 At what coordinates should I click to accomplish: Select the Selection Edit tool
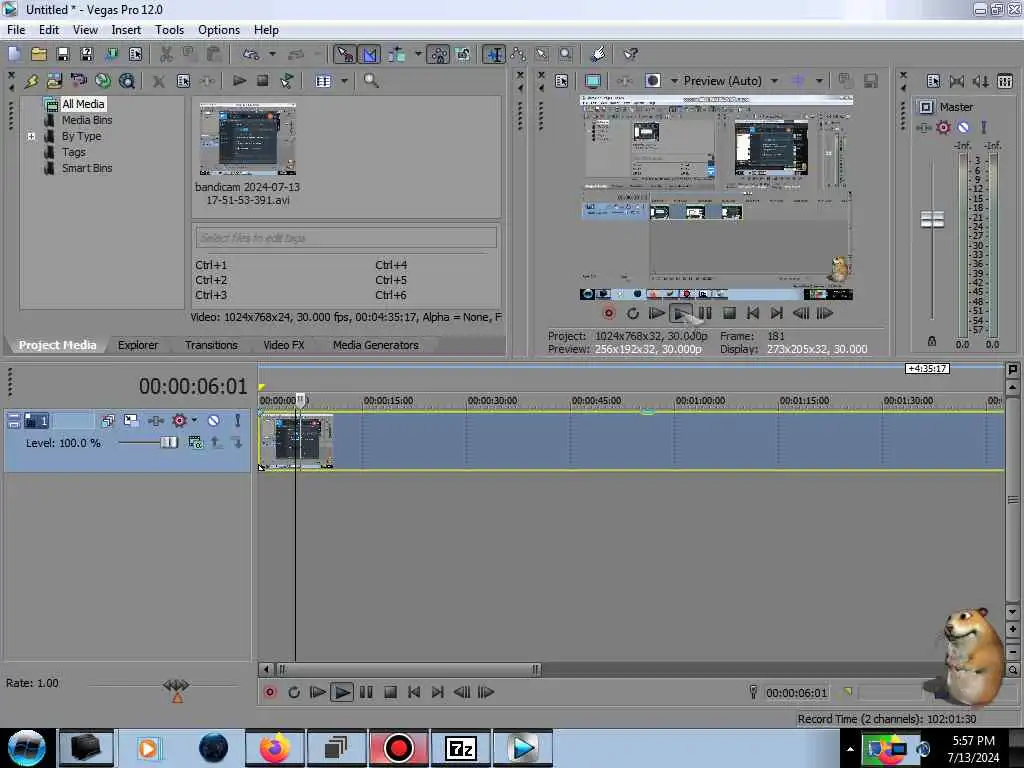point(542,54)
